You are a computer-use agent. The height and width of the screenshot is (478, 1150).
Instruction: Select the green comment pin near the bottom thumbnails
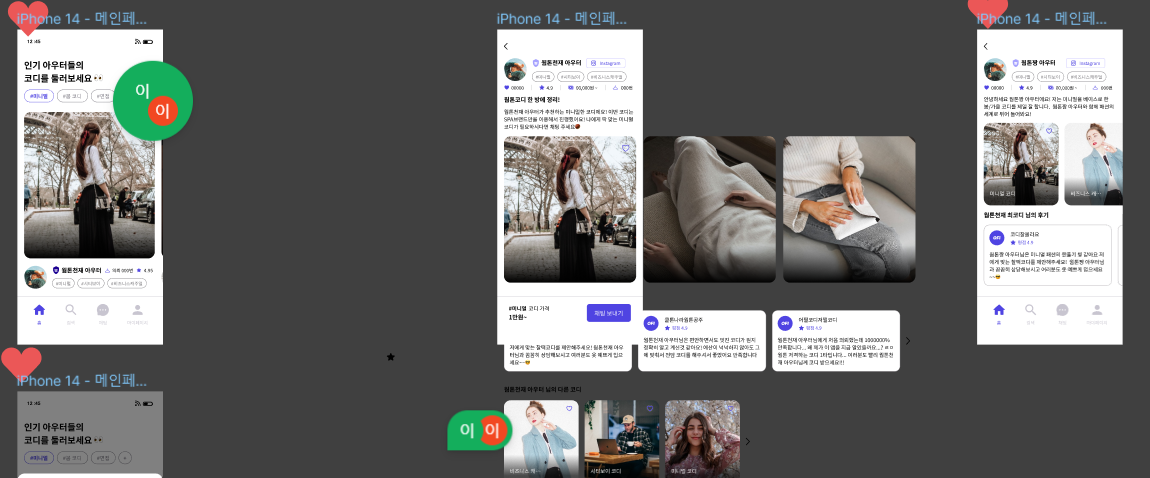(x=478, y=430)
